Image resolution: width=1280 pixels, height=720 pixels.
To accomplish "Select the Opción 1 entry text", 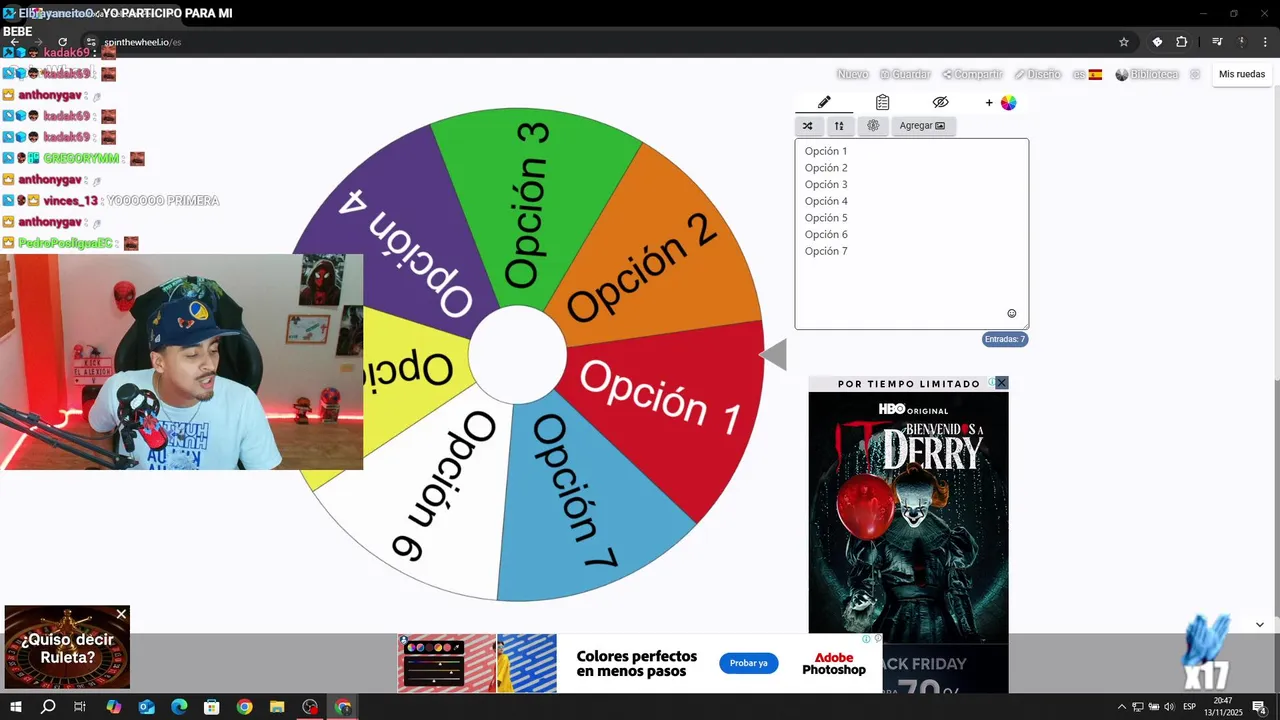I will (x=826, y=151).
